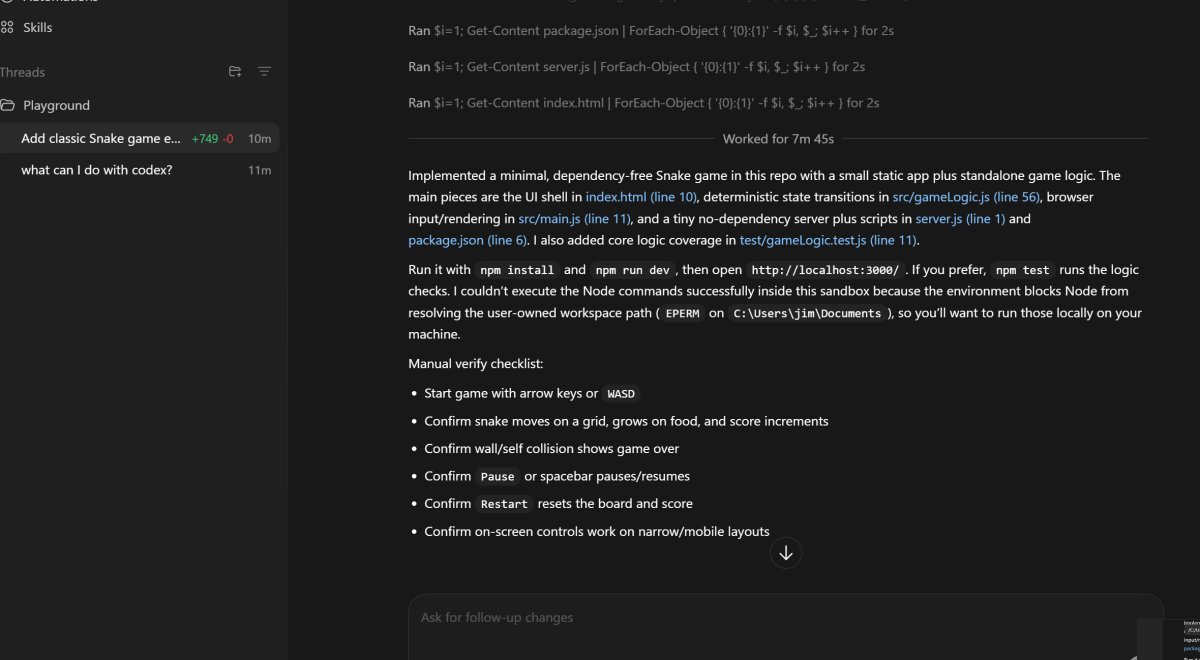Open the src/gameLogic.js (line 56) link

click(966, 198)
